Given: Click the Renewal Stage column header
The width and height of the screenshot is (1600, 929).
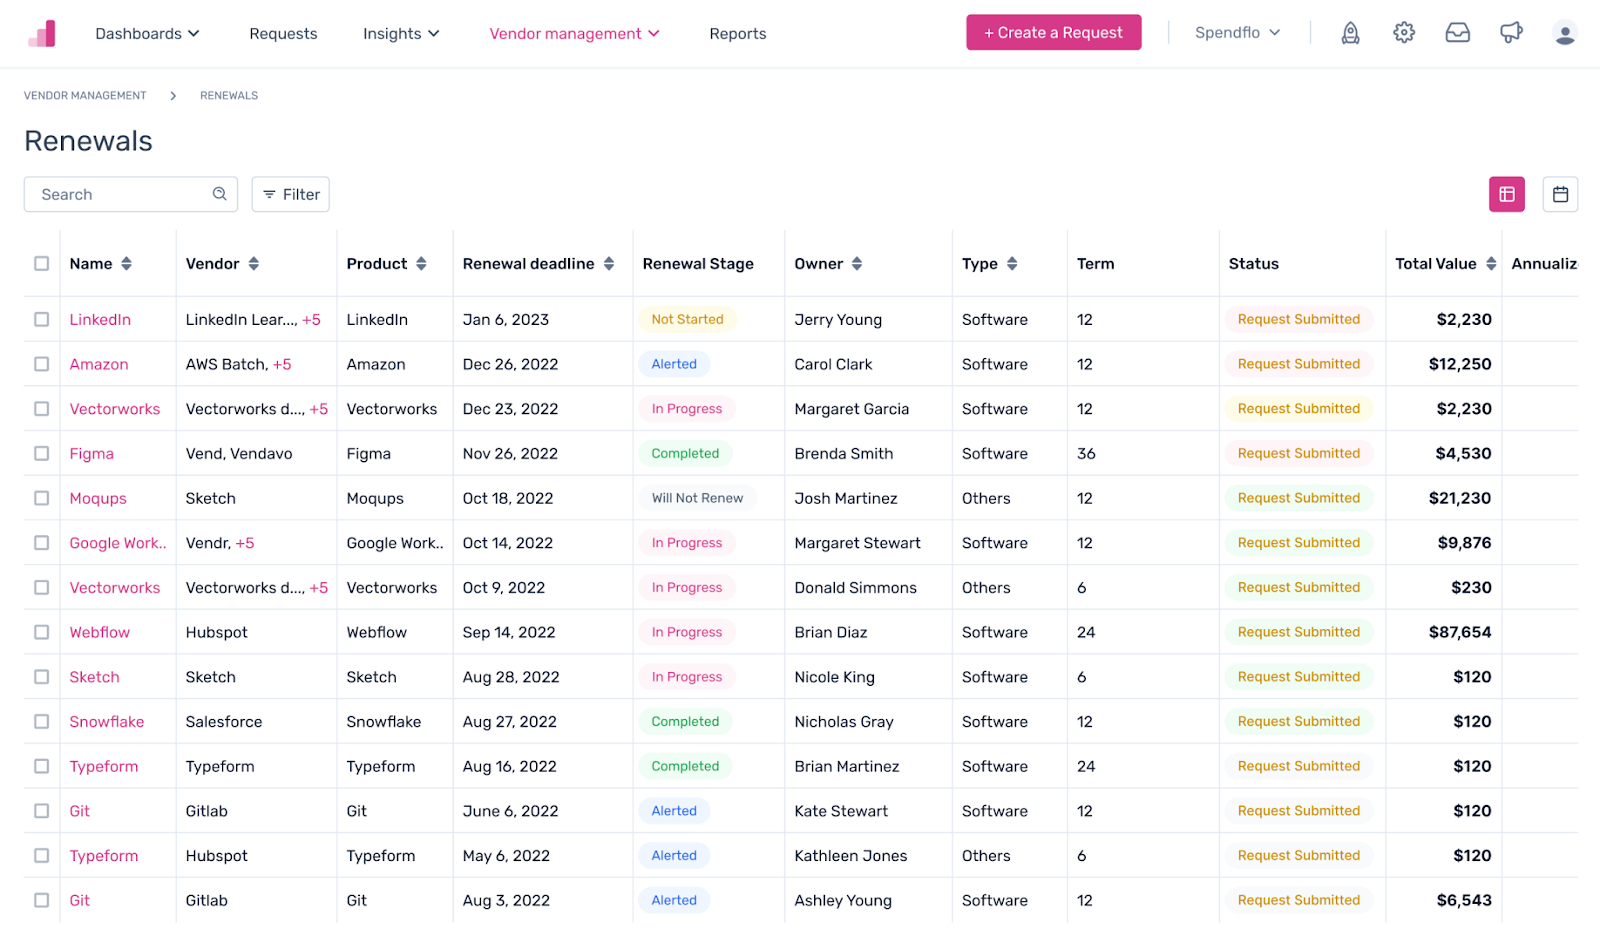Looking at the screenshot, I should (x=698, y=264).
